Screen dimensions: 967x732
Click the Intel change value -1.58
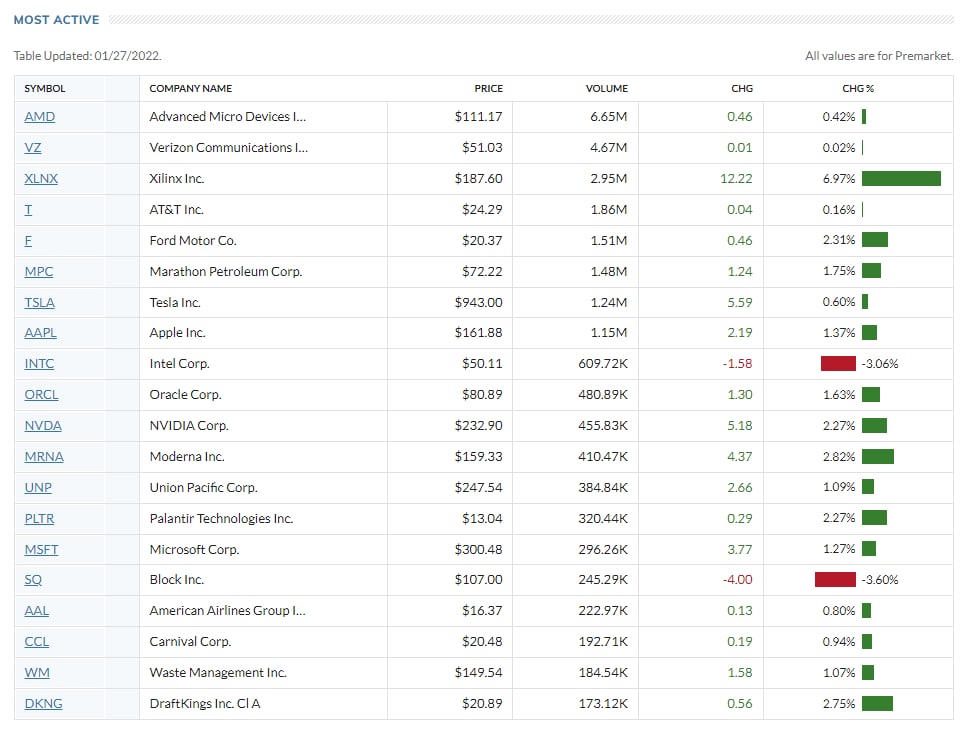pyautogui.click(x=738, y=363)
